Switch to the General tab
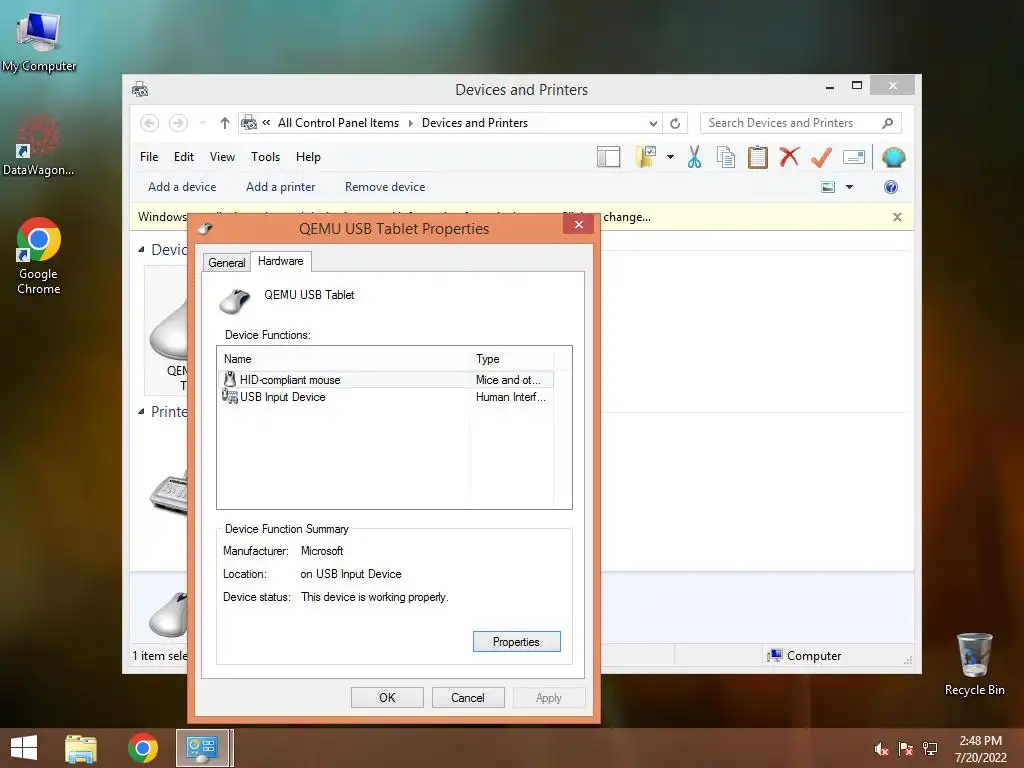The height and width of the screenshot is (768, 1024). 227,263
